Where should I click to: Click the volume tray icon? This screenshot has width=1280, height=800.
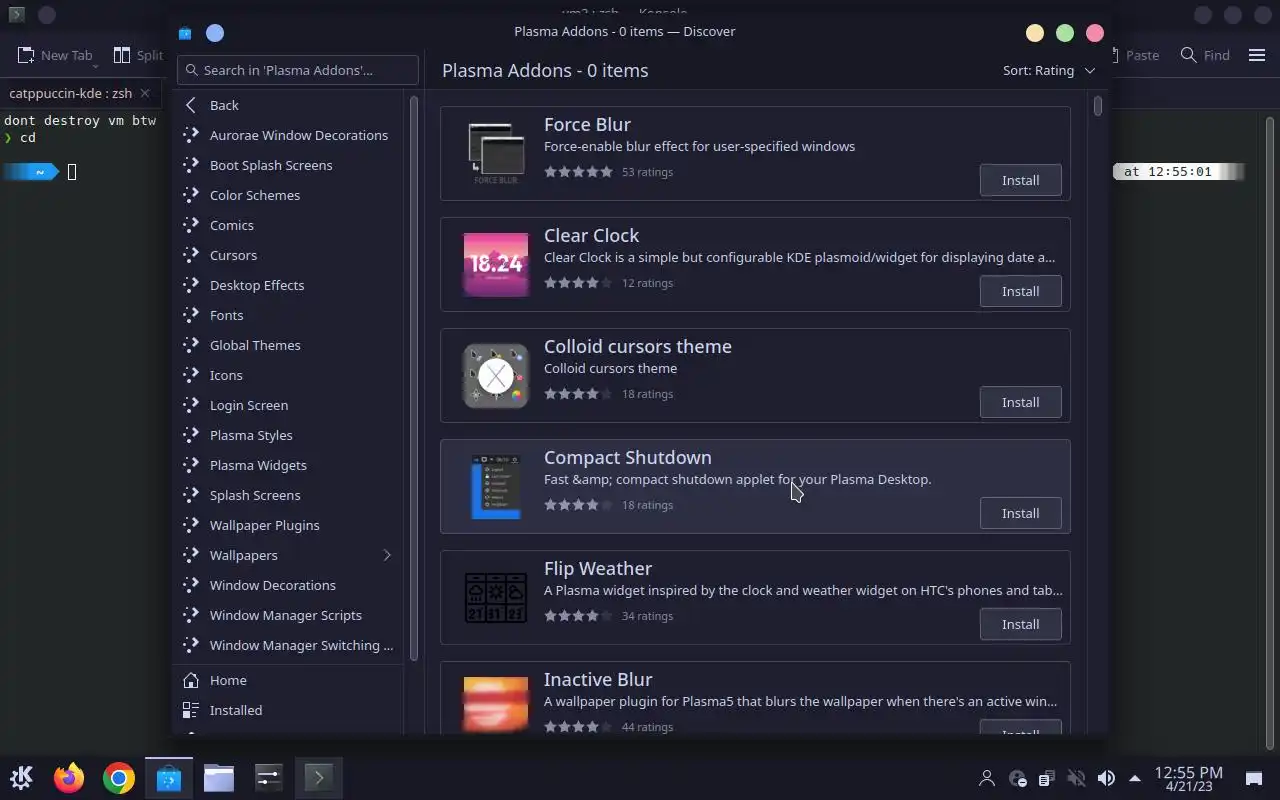click(1106, 778)
